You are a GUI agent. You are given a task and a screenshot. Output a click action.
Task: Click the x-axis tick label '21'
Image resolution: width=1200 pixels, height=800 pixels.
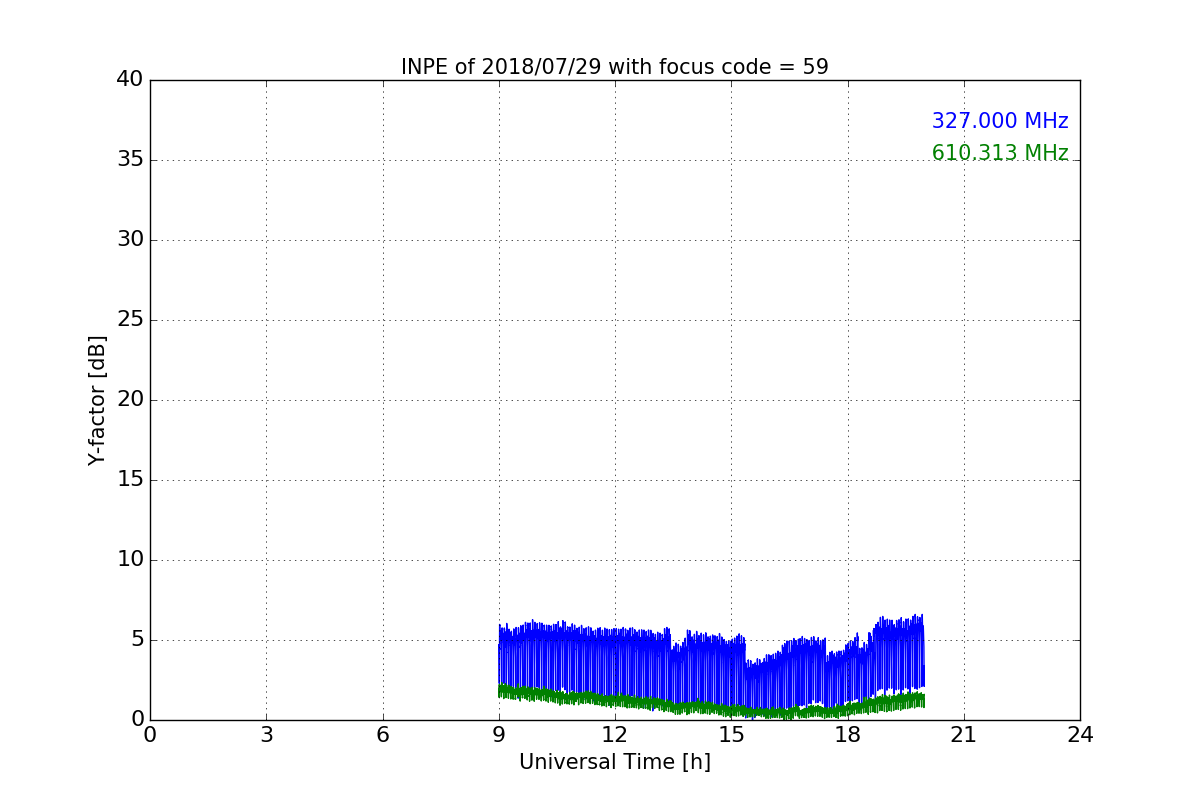click(x=964, y=735)
